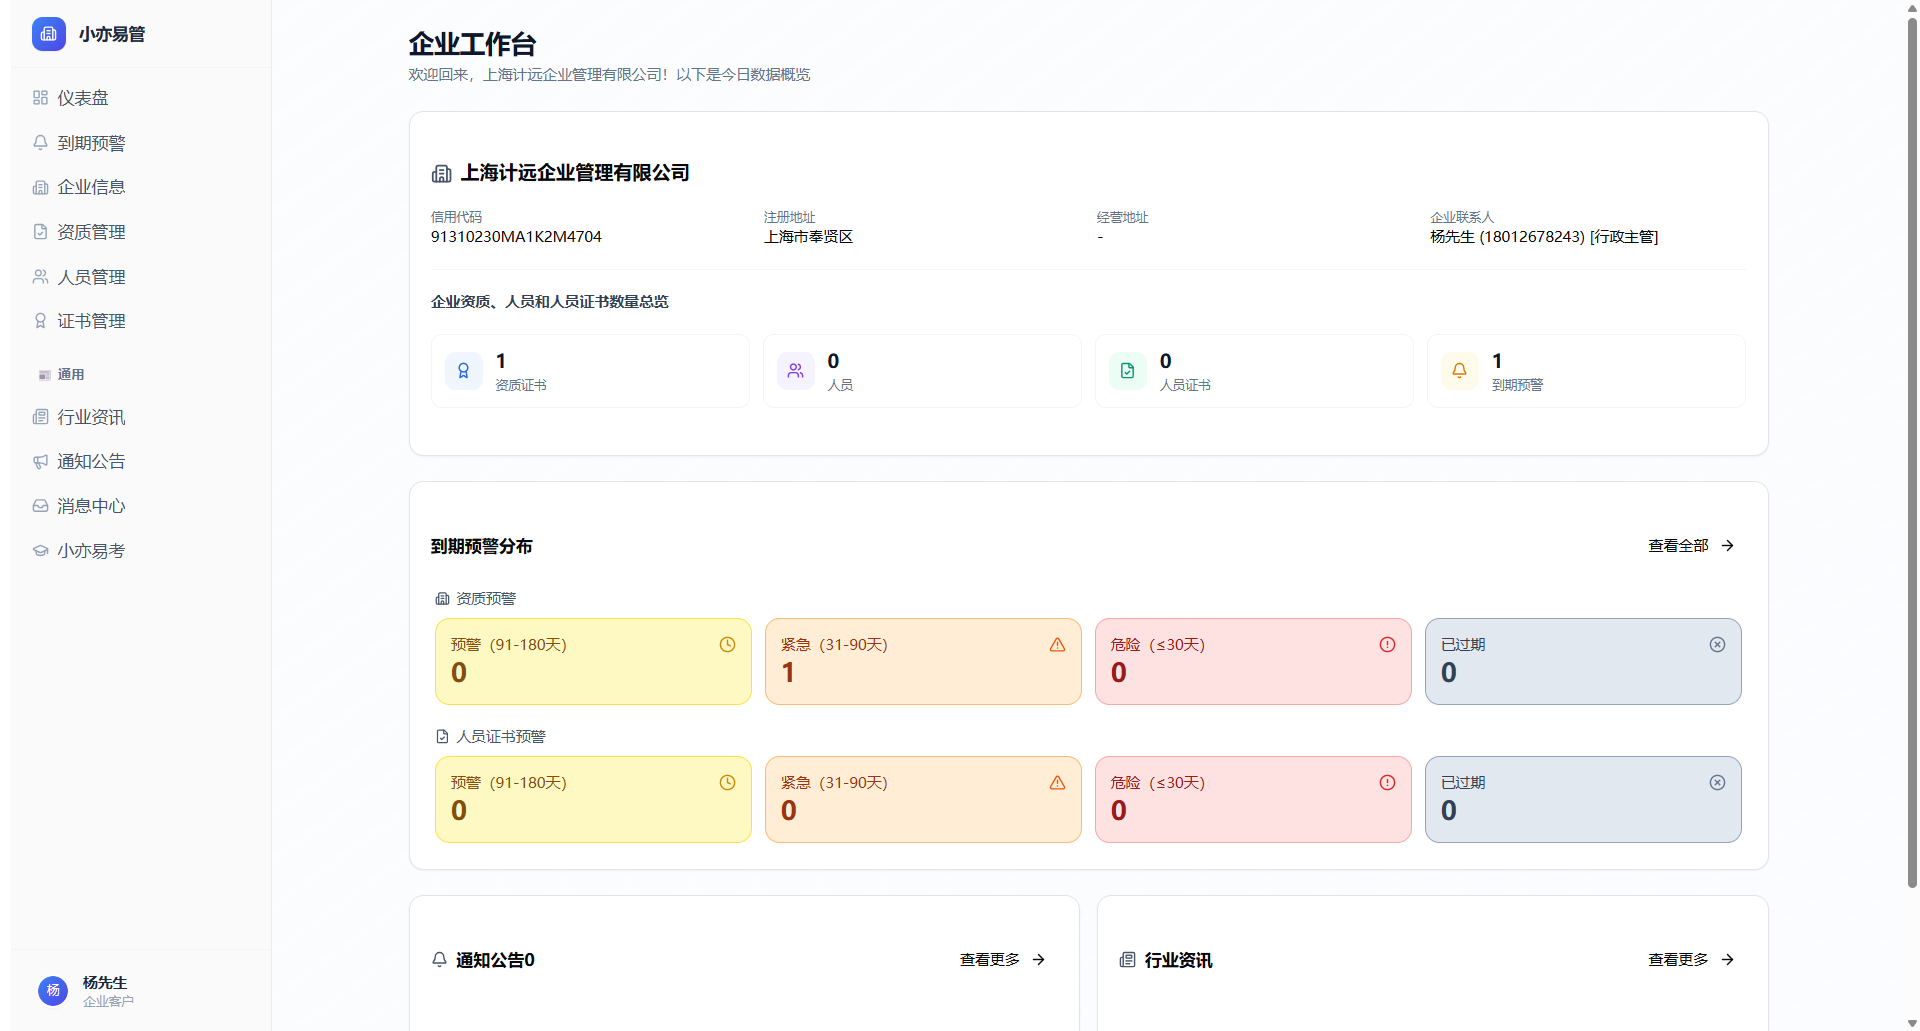
Task: Click the credit code 91310230MA1K2M4704
Action: pos(516,237)
